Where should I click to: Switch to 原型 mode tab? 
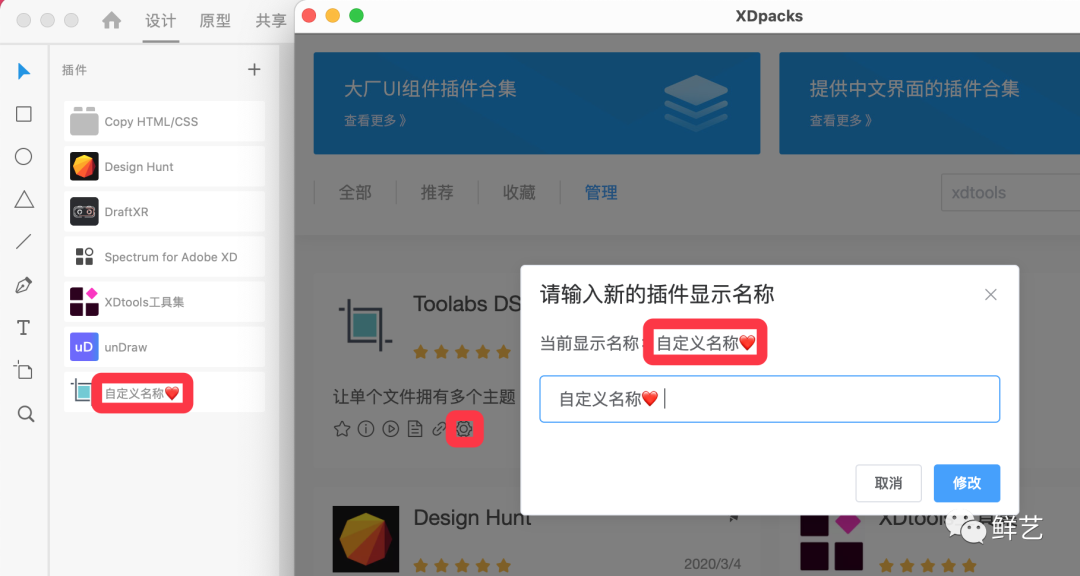215,21
